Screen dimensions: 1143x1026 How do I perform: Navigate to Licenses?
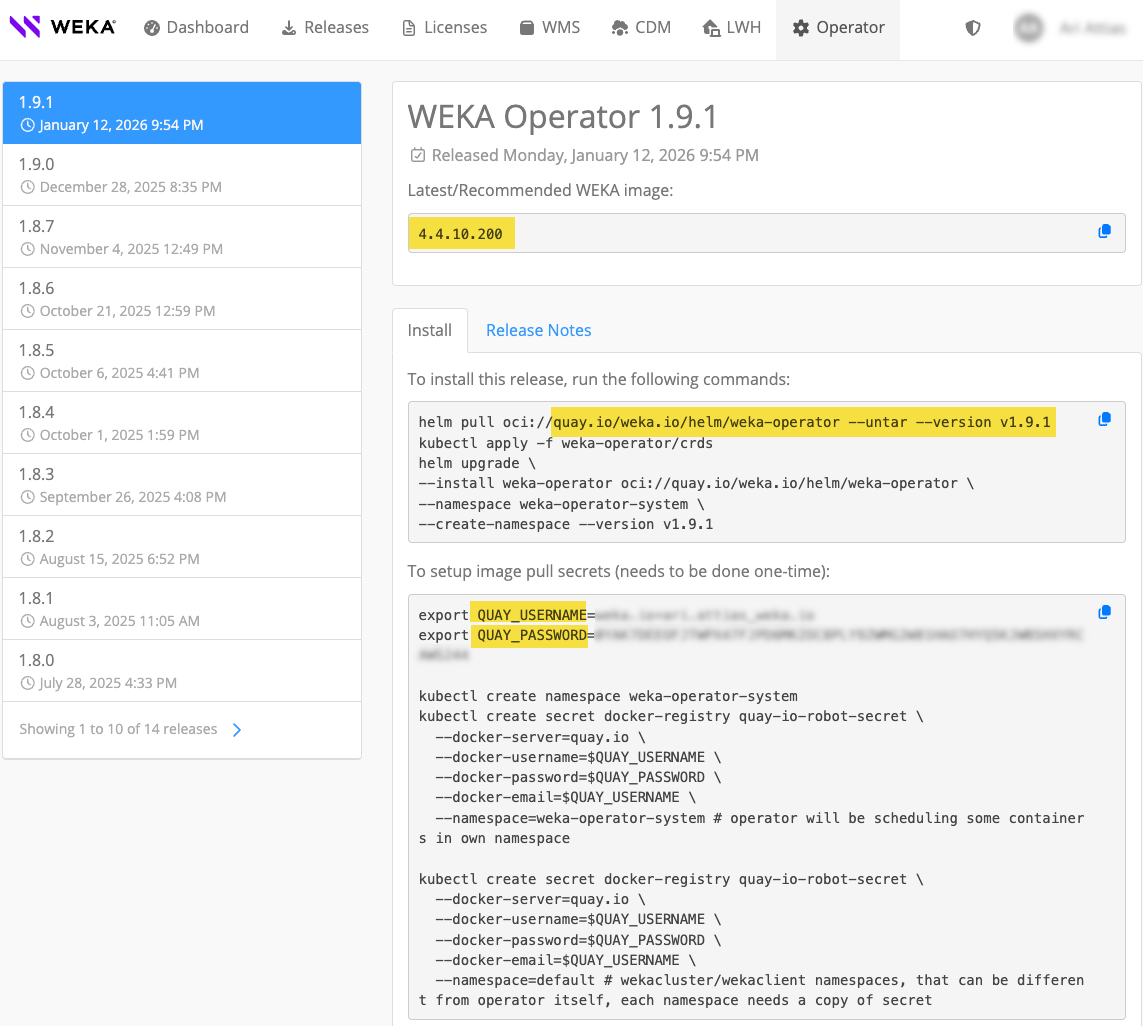tap(444, 28)
